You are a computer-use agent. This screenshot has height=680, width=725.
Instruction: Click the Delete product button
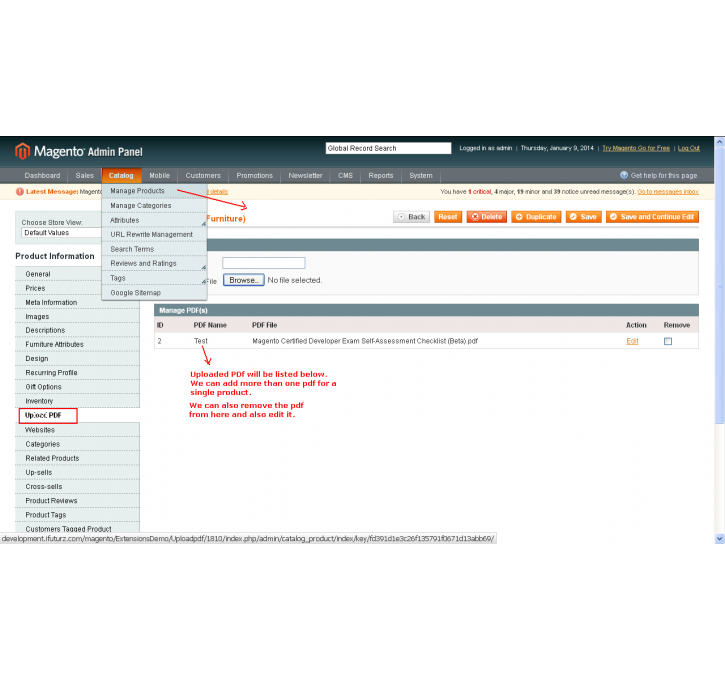click(x=486, y=217)
